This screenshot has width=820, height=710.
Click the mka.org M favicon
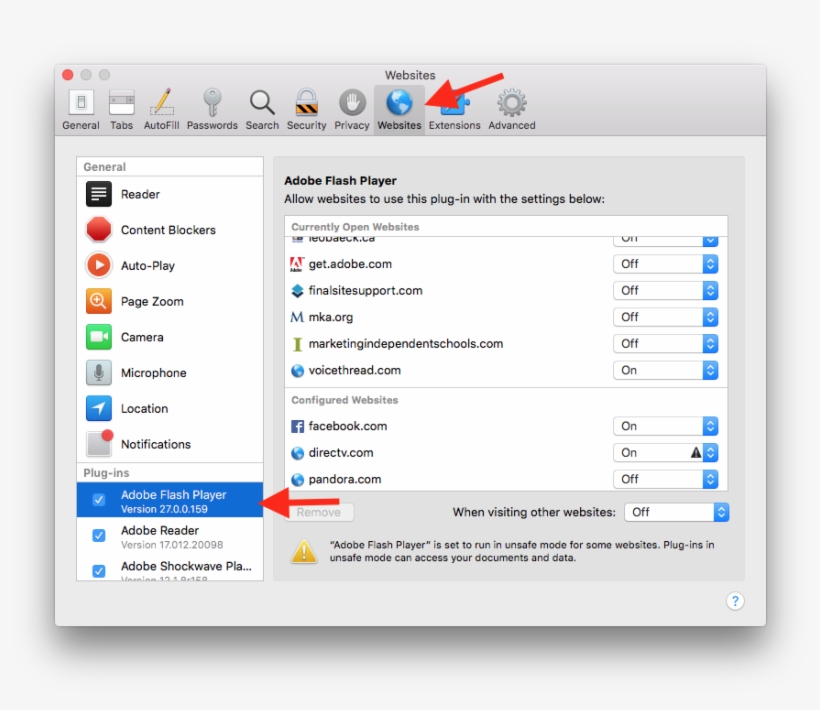pos(297,317)
